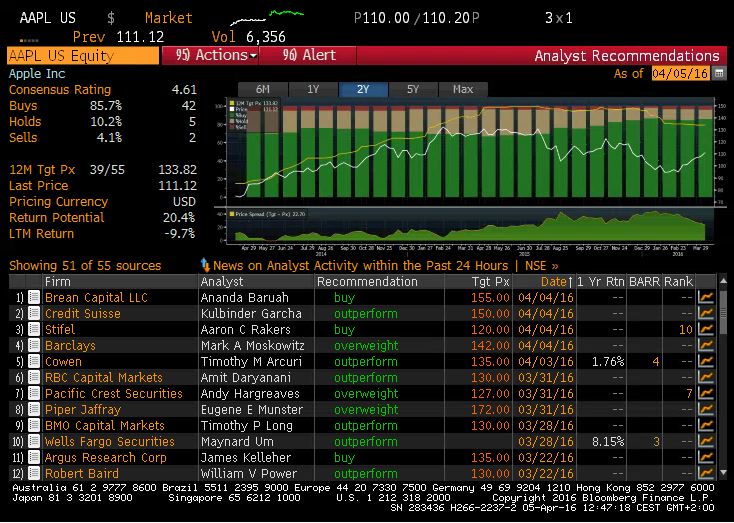Open the chart icon in the Stifel row

point(705,330)
